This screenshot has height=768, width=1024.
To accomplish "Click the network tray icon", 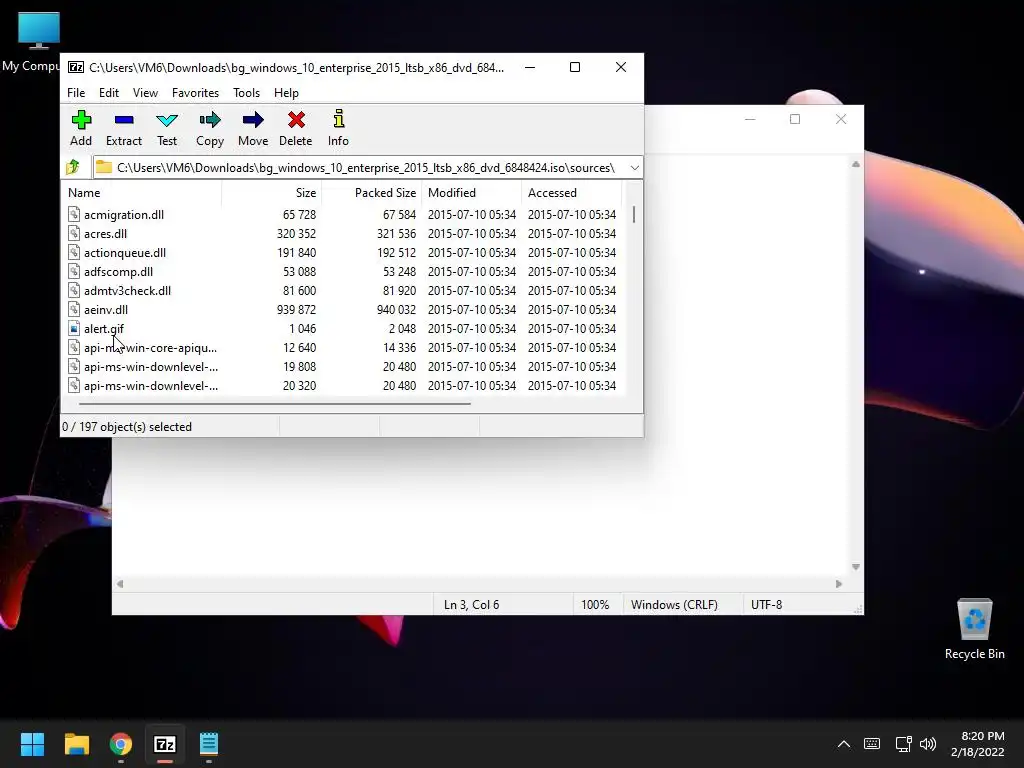I will (903, 744).
